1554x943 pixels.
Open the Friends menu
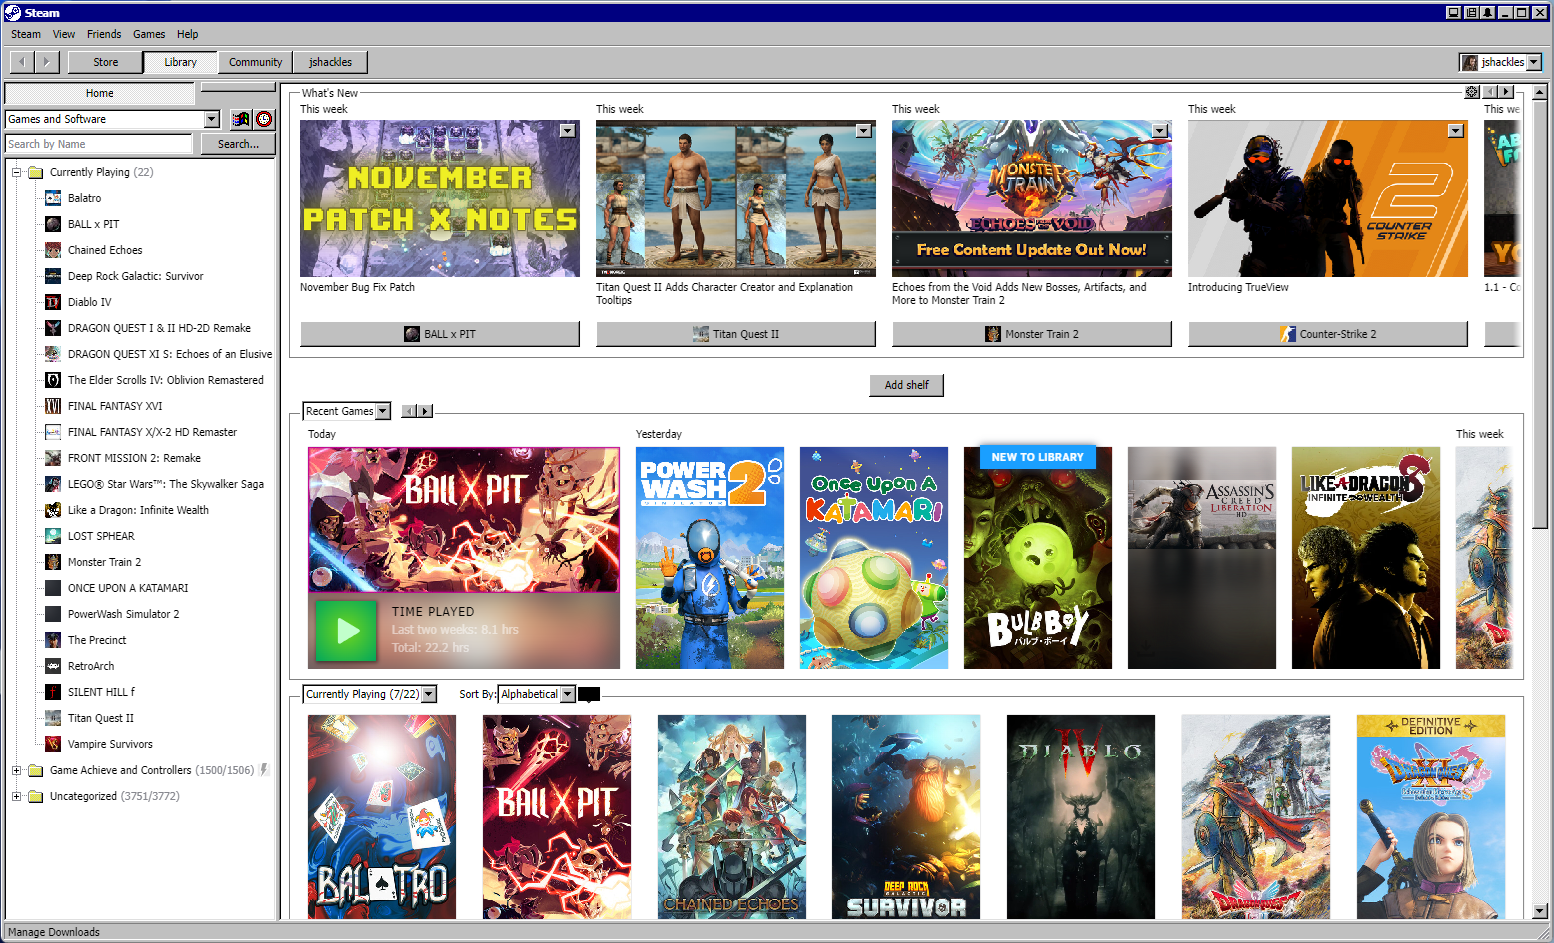[103, 34]
